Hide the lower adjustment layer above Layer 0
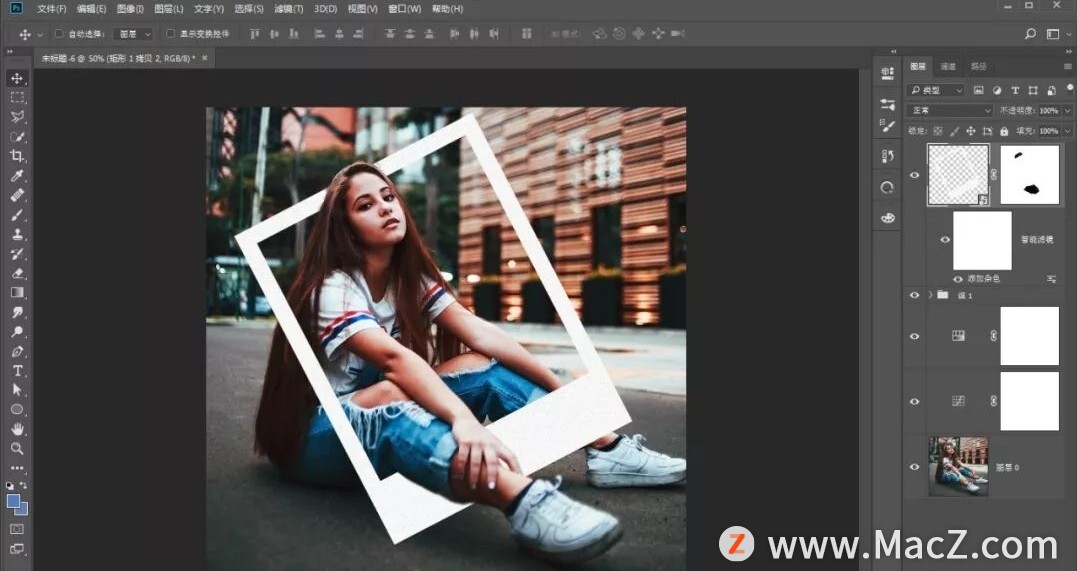 coord(914,401)
